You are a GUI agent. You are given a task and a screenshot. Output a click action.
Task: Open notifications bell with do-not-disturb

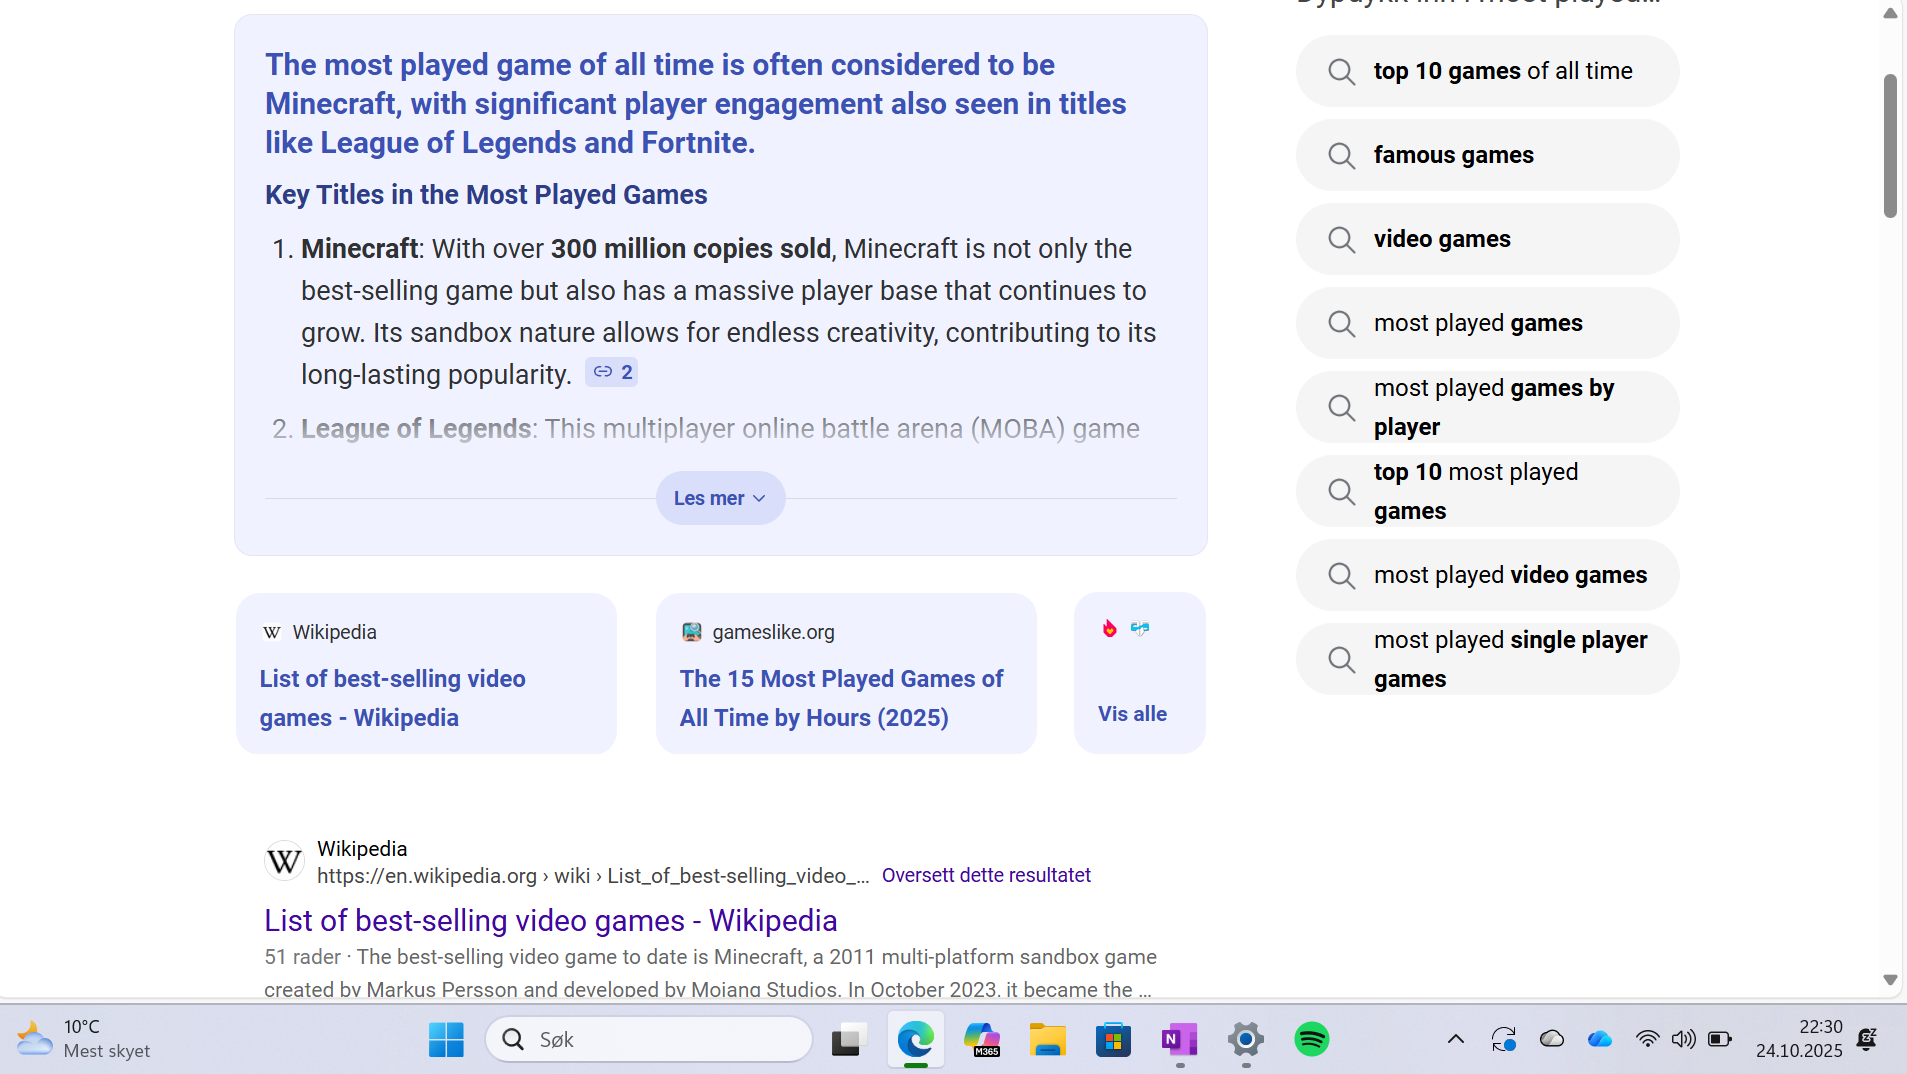tap(1867, 1040)
